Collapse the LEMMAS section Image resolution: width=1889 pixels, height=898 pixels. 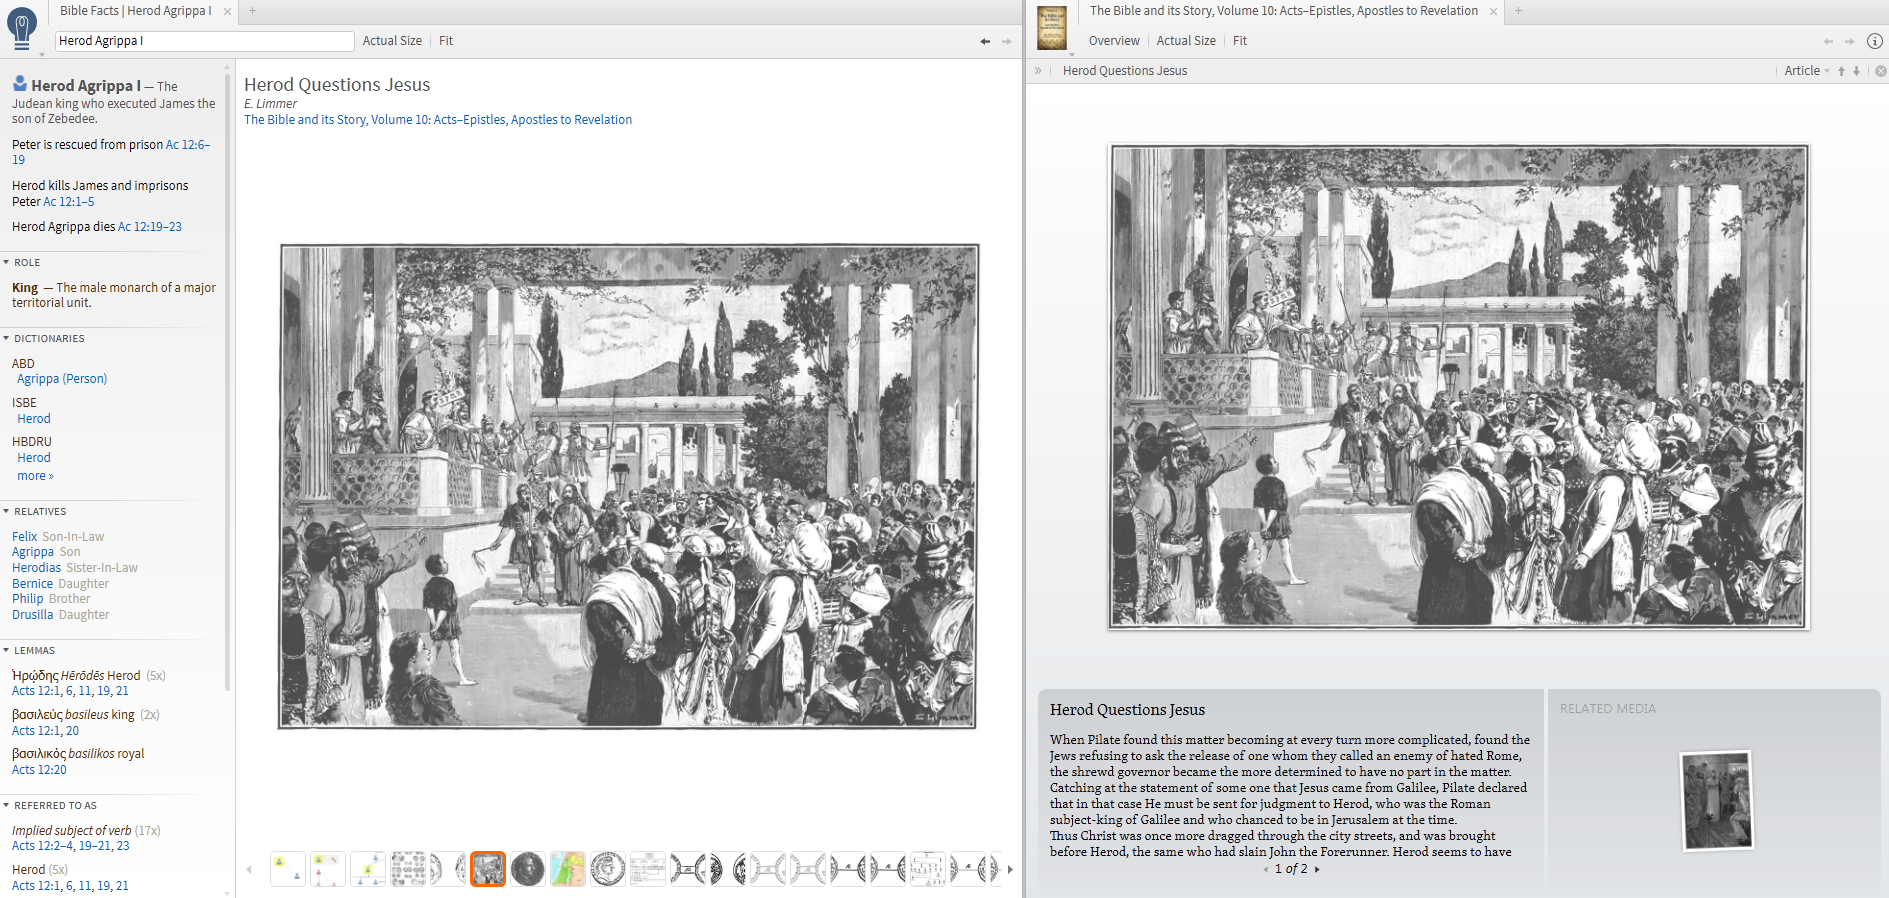[x=6, y=650]
